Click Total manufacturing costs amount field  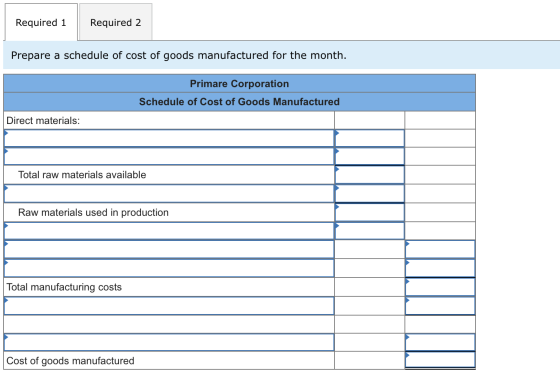(x=440, y=287)
